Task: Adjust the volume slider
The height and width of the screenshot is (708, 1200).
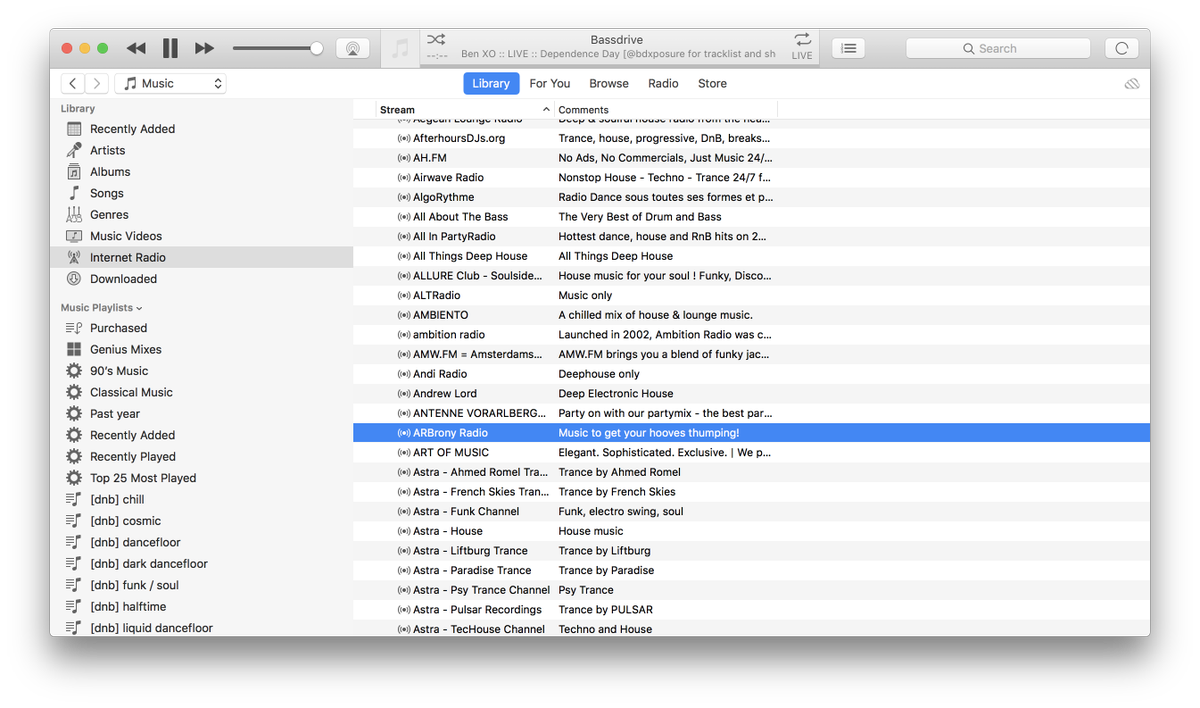Action: click(277, 48)
